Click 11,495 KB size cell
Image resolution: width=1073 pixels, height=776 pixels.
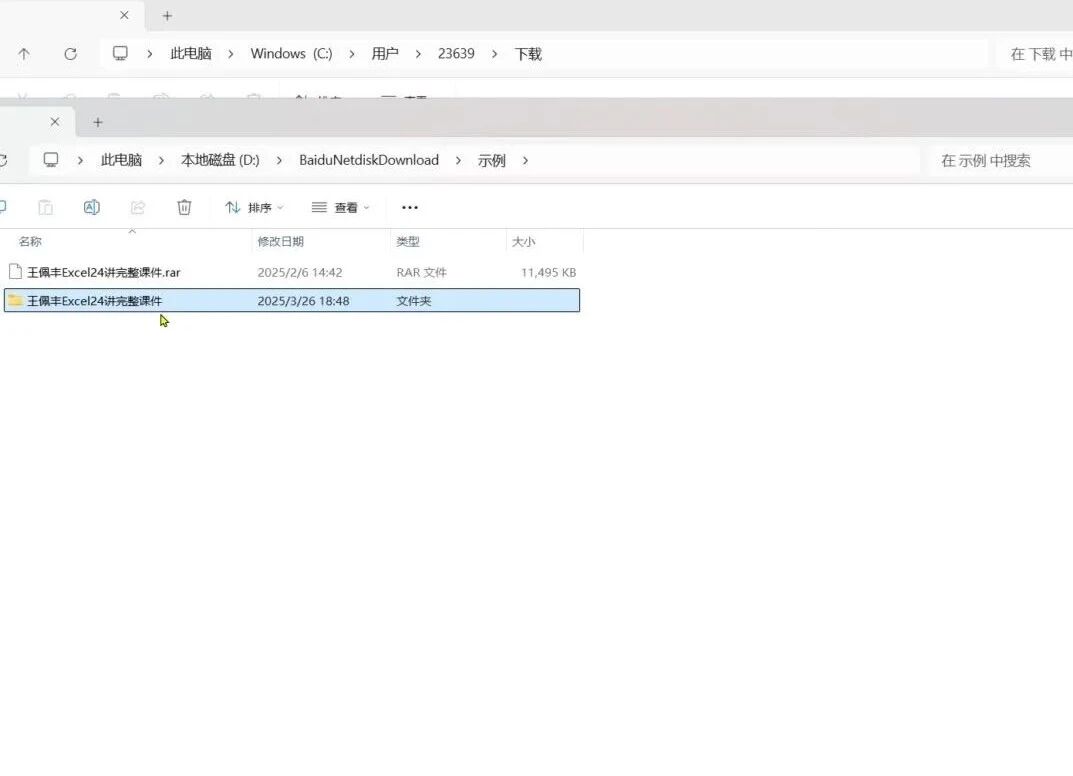click(548, 272)
